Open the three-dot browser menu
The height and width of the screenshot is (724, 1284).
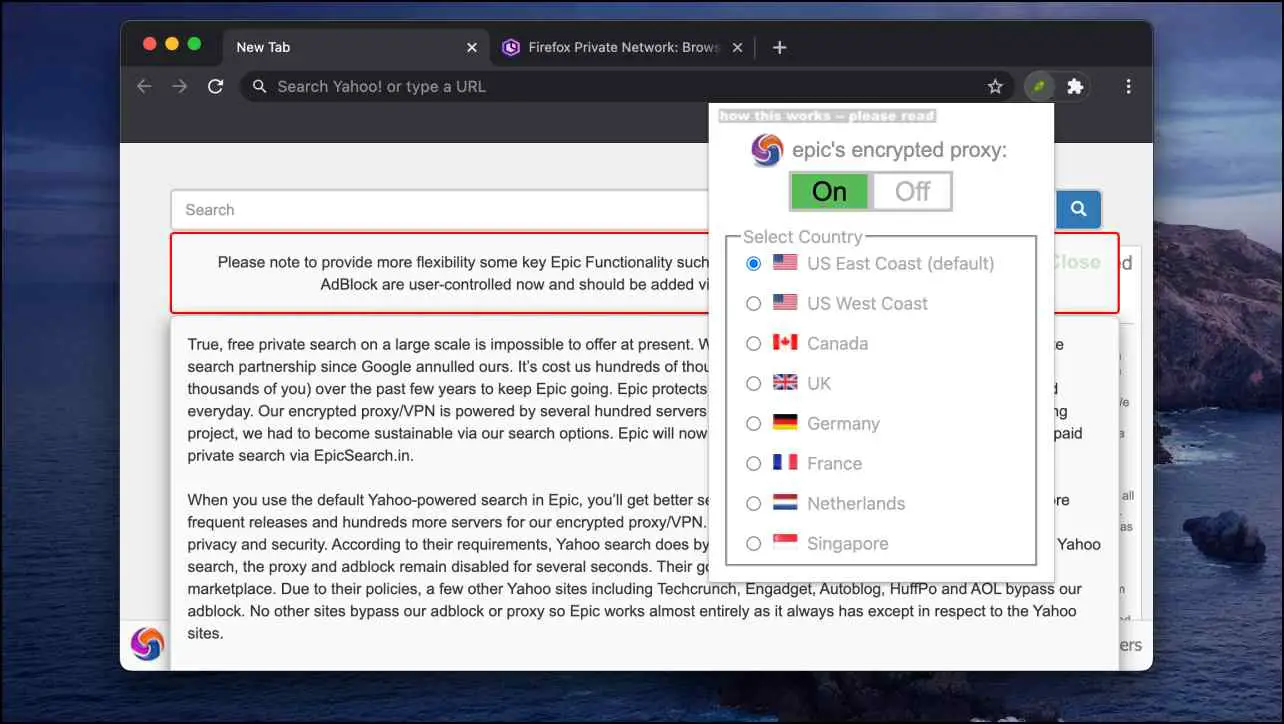[x=1129, y=87]
